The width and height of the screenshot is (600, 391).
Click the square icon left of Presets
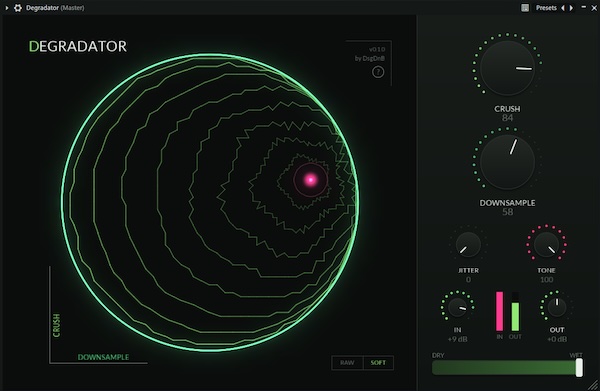pyautogui.click(x=525, y=8)
